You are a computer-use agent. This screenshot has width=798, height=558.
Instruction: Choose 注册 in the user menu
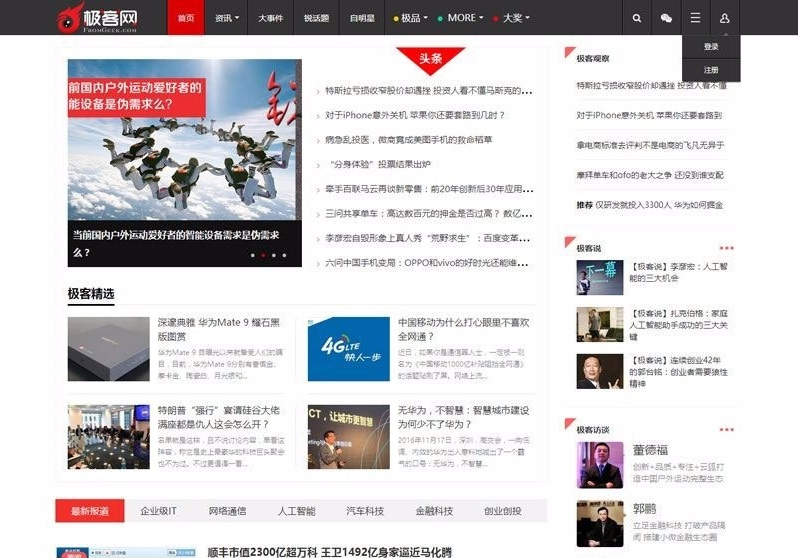click(x=711, y=70)
